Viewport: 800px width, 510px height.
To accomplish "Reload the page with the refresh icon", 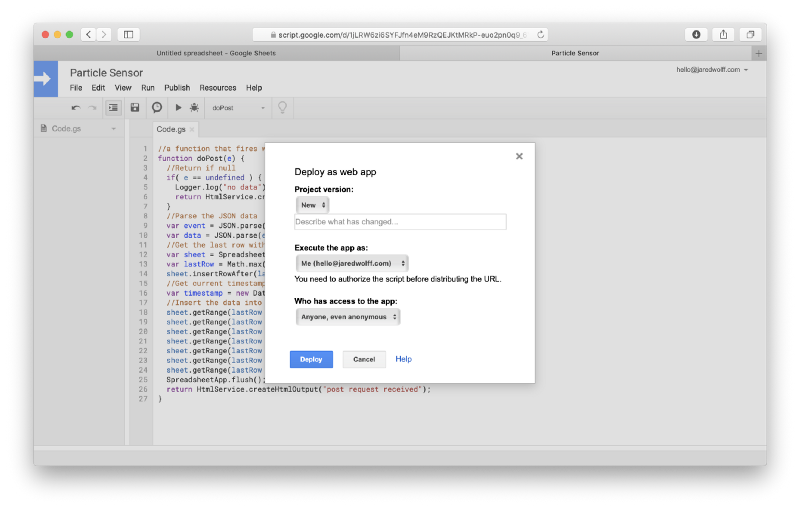I will click(x=541, y=34).
